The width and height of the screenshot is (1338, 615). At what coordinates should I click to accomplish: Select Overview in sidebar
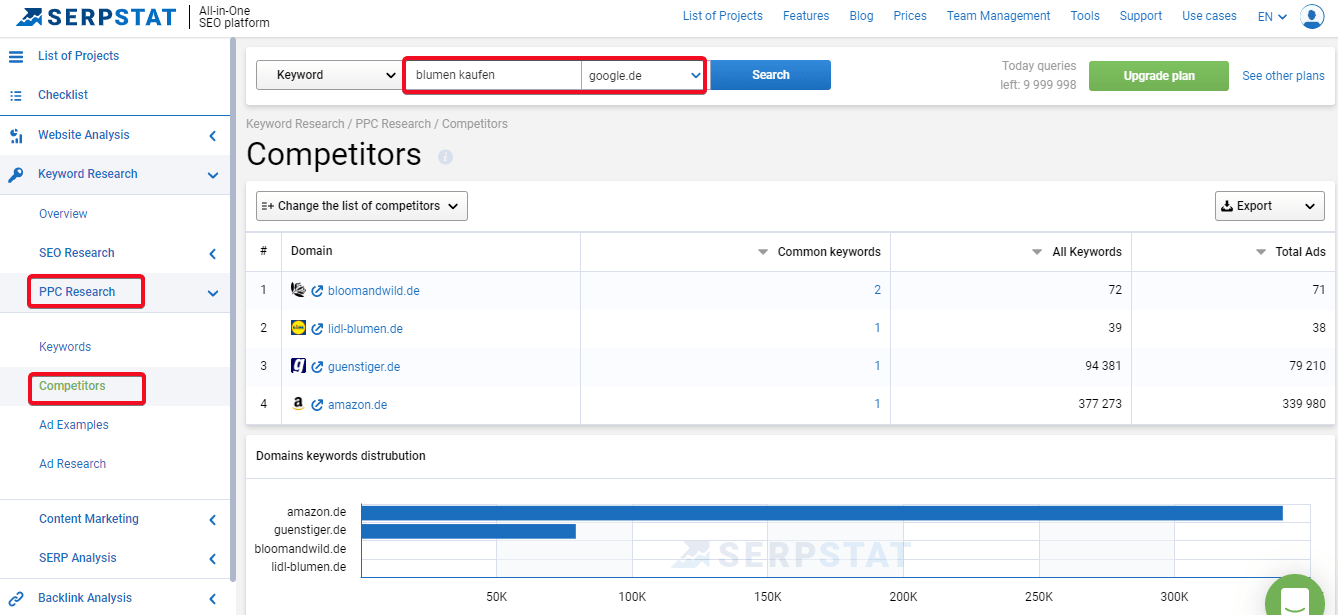(x=63, y=214)
